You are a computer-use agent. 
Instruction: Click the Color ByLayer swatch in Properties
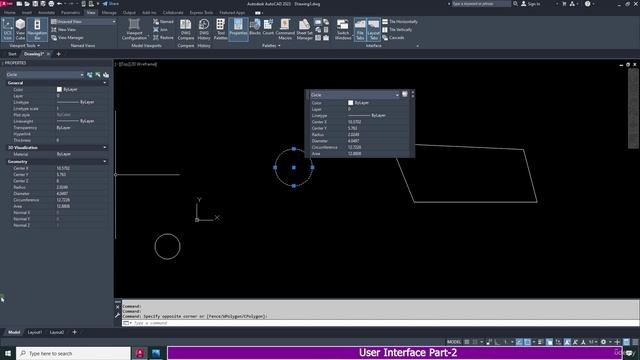click(x=59, y=89)
